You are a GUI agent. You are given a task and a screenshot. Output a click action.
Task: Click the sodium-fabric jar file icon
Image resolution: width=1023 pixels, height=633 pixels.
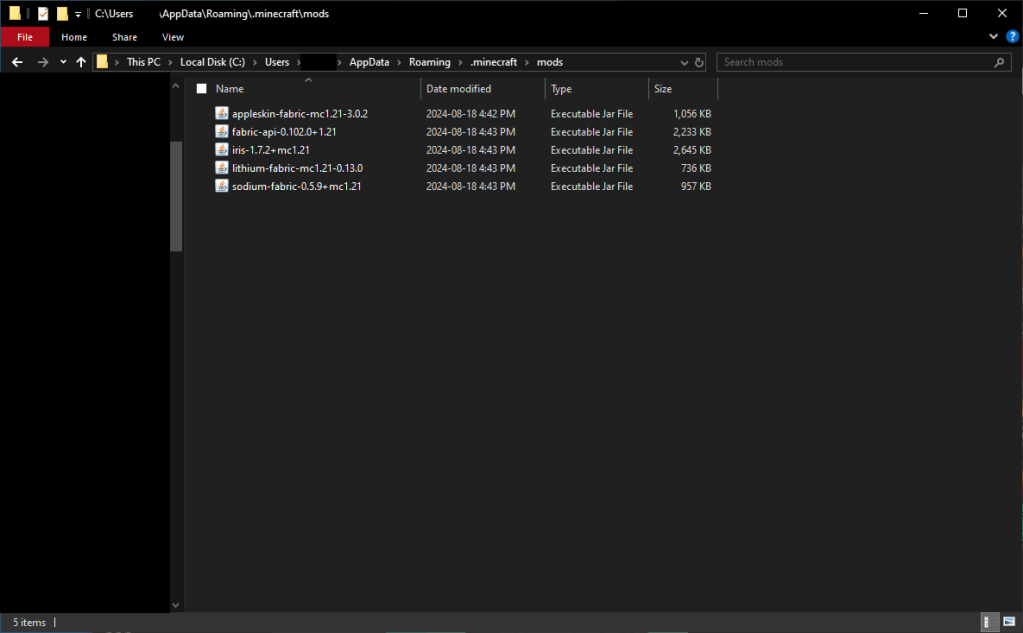[x=222, y=186]
